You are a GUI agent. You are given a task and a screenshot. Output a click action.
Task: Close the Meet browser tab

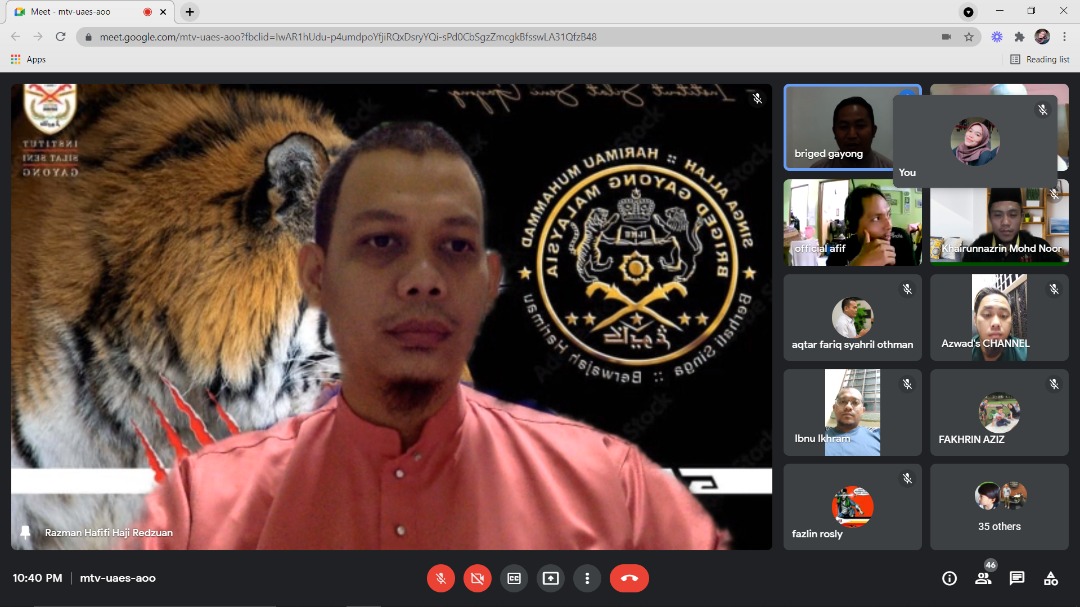(163, 12)
